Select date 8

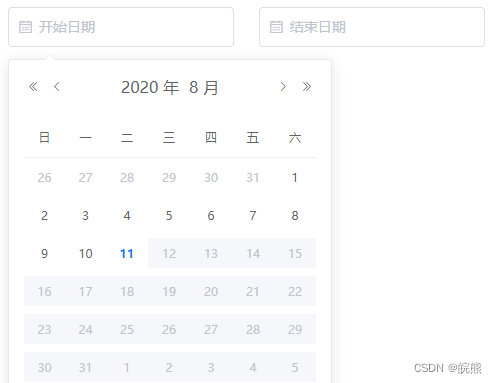pyautogui.click(x=295, y=216)
